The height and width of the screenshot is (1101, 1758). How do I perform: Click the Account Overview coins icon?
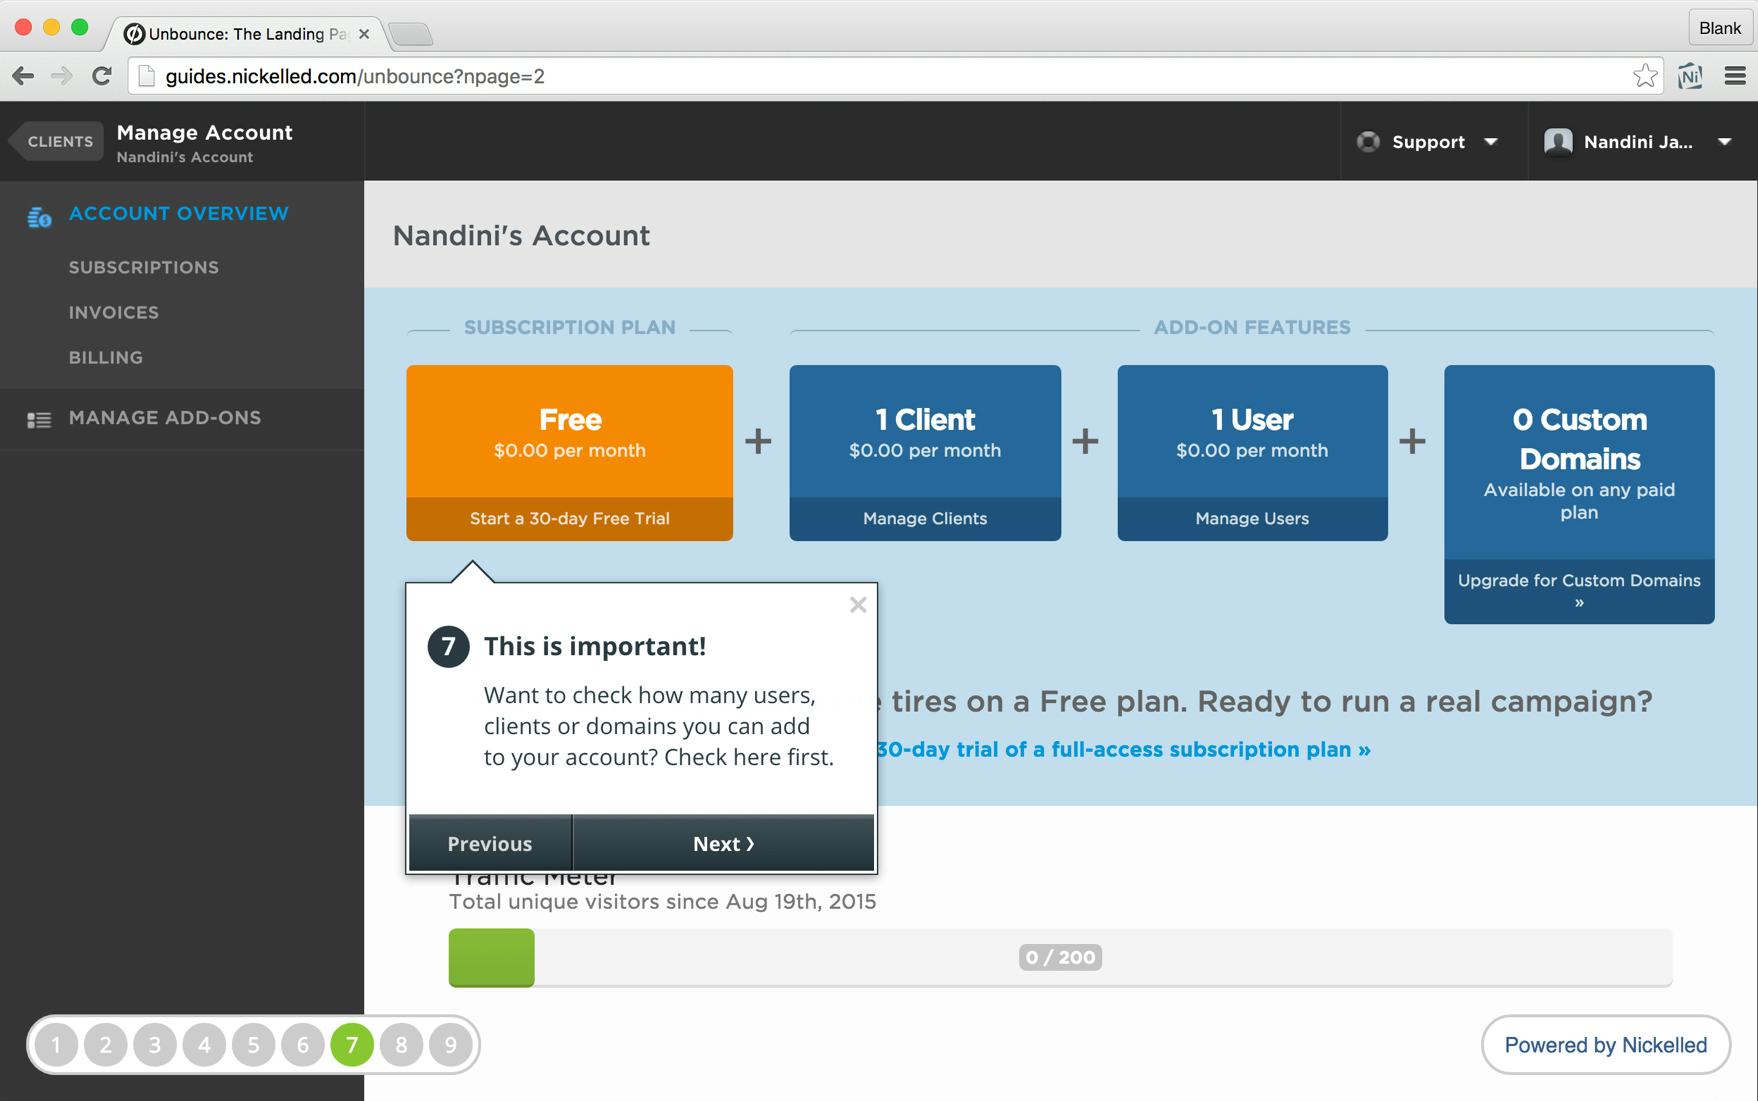[38, 217]
